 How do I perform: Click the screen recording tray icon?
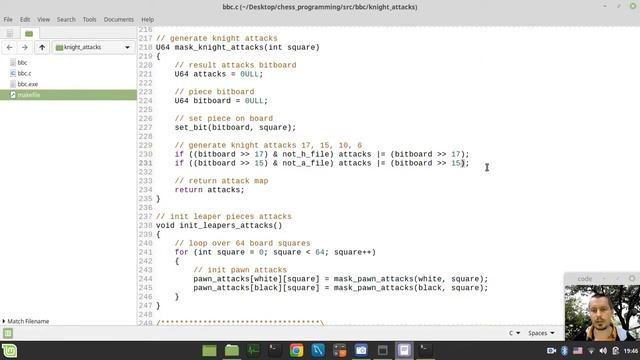coord(551,351)
